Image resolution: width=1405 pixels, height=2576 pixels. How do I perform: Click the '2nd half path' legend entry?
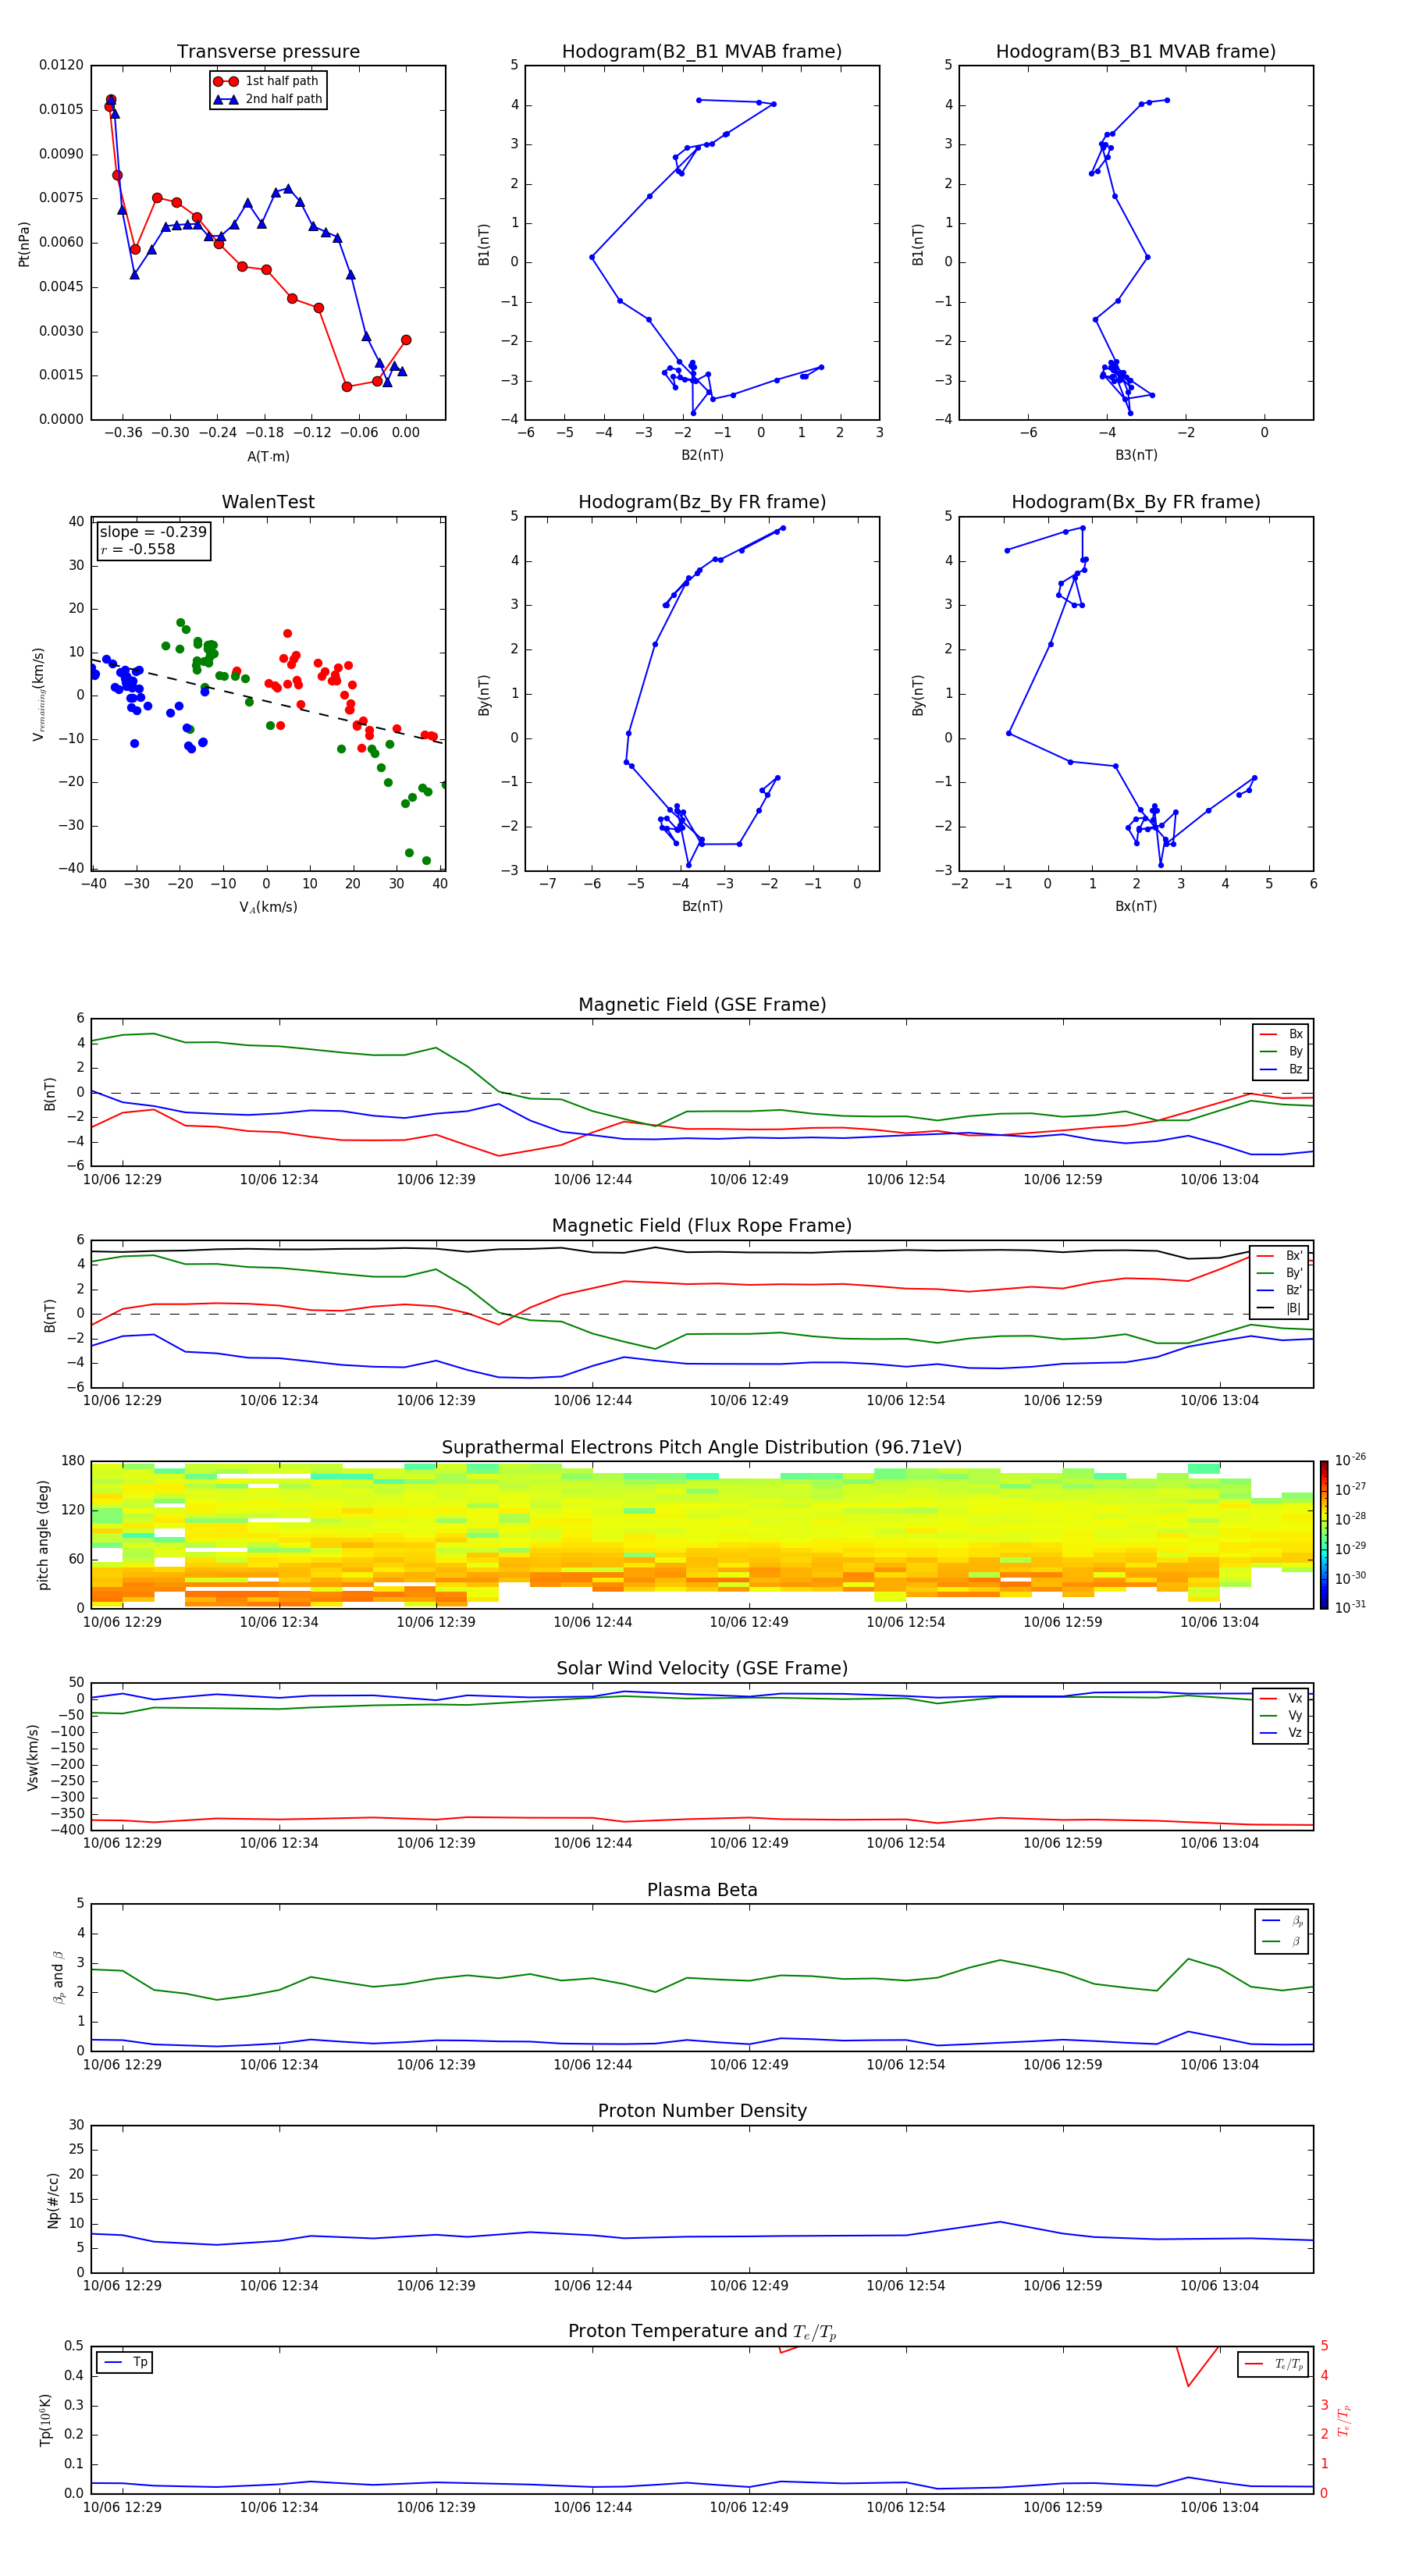(267, 99)
